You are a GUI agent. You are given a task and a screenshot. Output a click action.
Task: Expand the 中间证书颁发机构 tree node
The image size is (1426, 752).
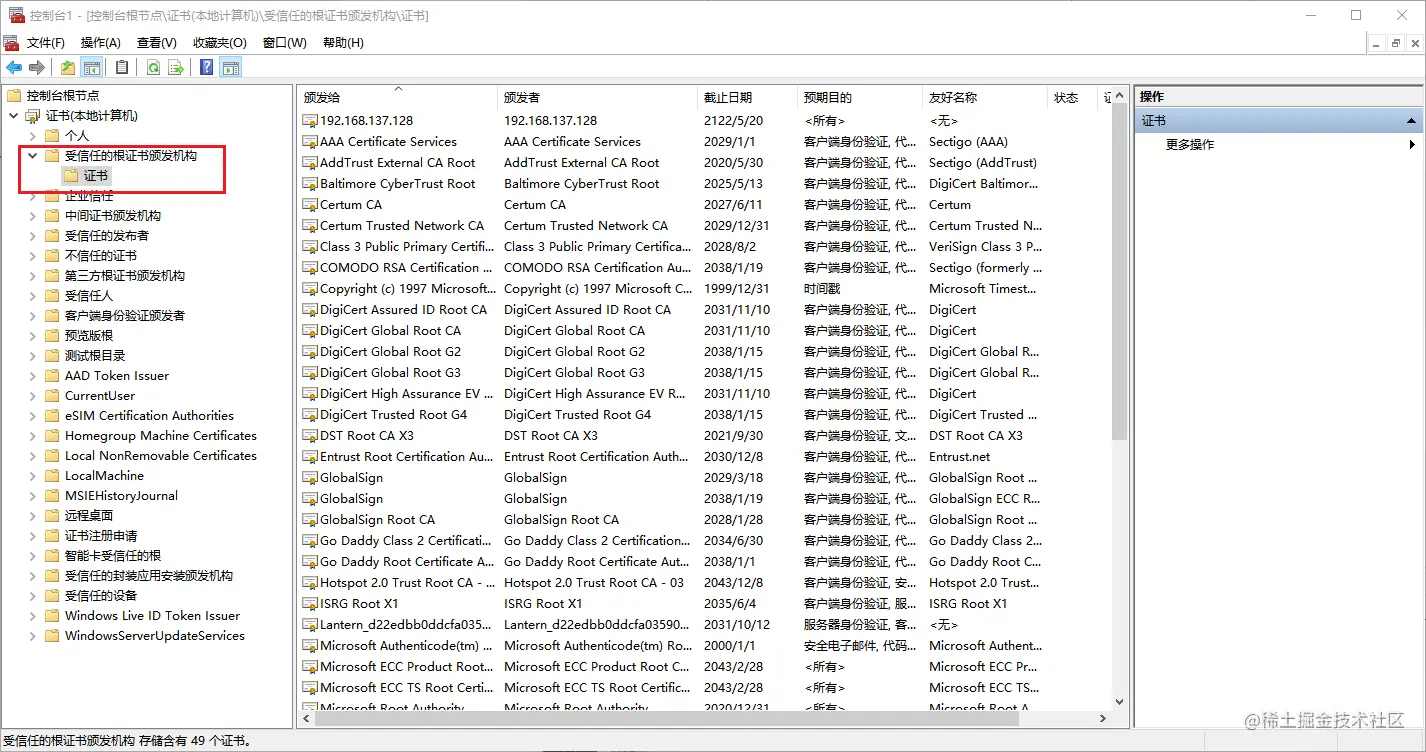pos(33,216)
